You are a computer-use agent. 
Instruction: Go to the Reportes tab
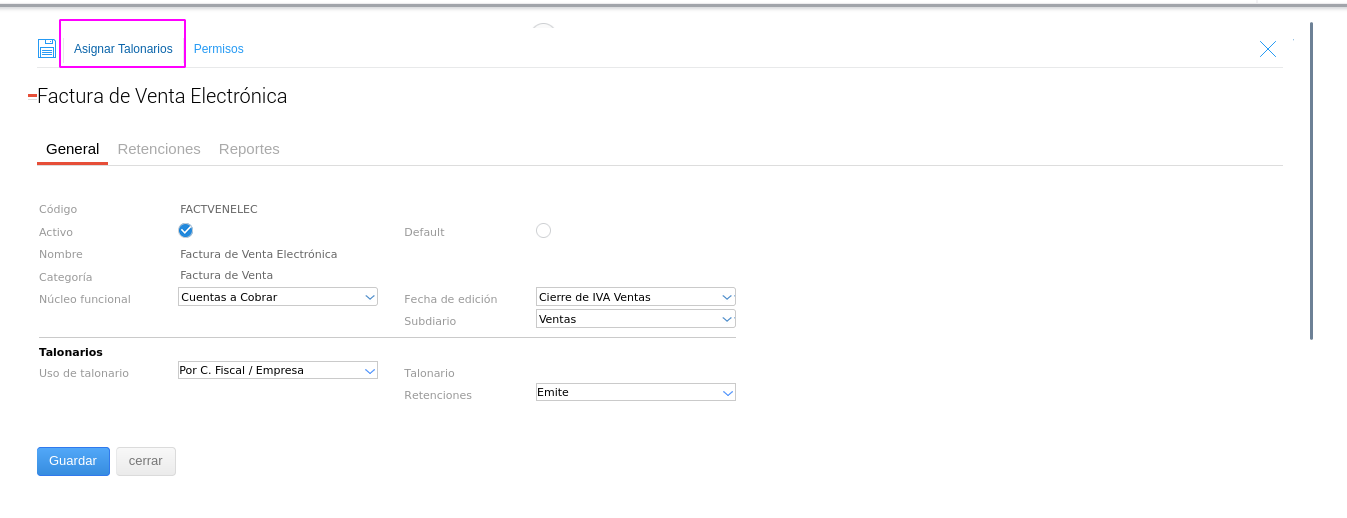[x=249, y=149]
